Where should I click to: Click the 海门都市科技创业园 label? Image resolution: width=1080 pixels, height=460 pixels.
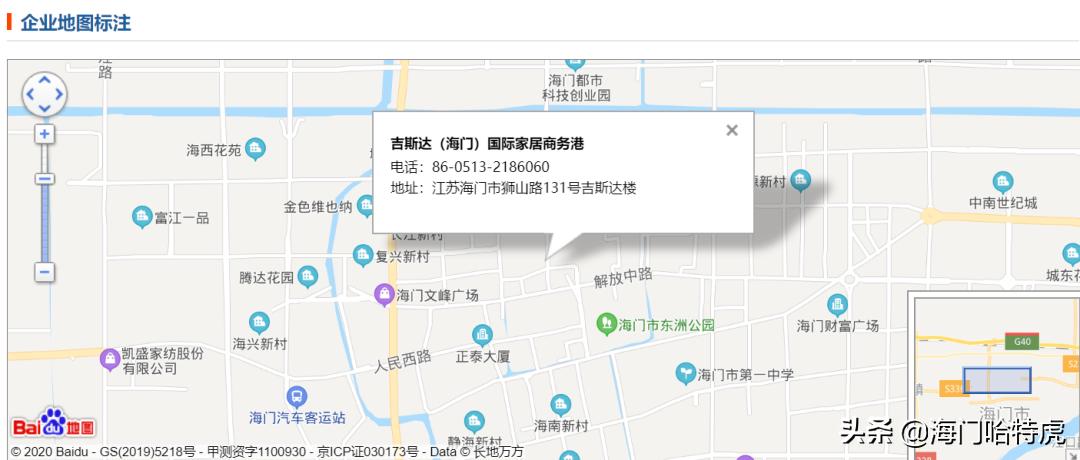576,88
